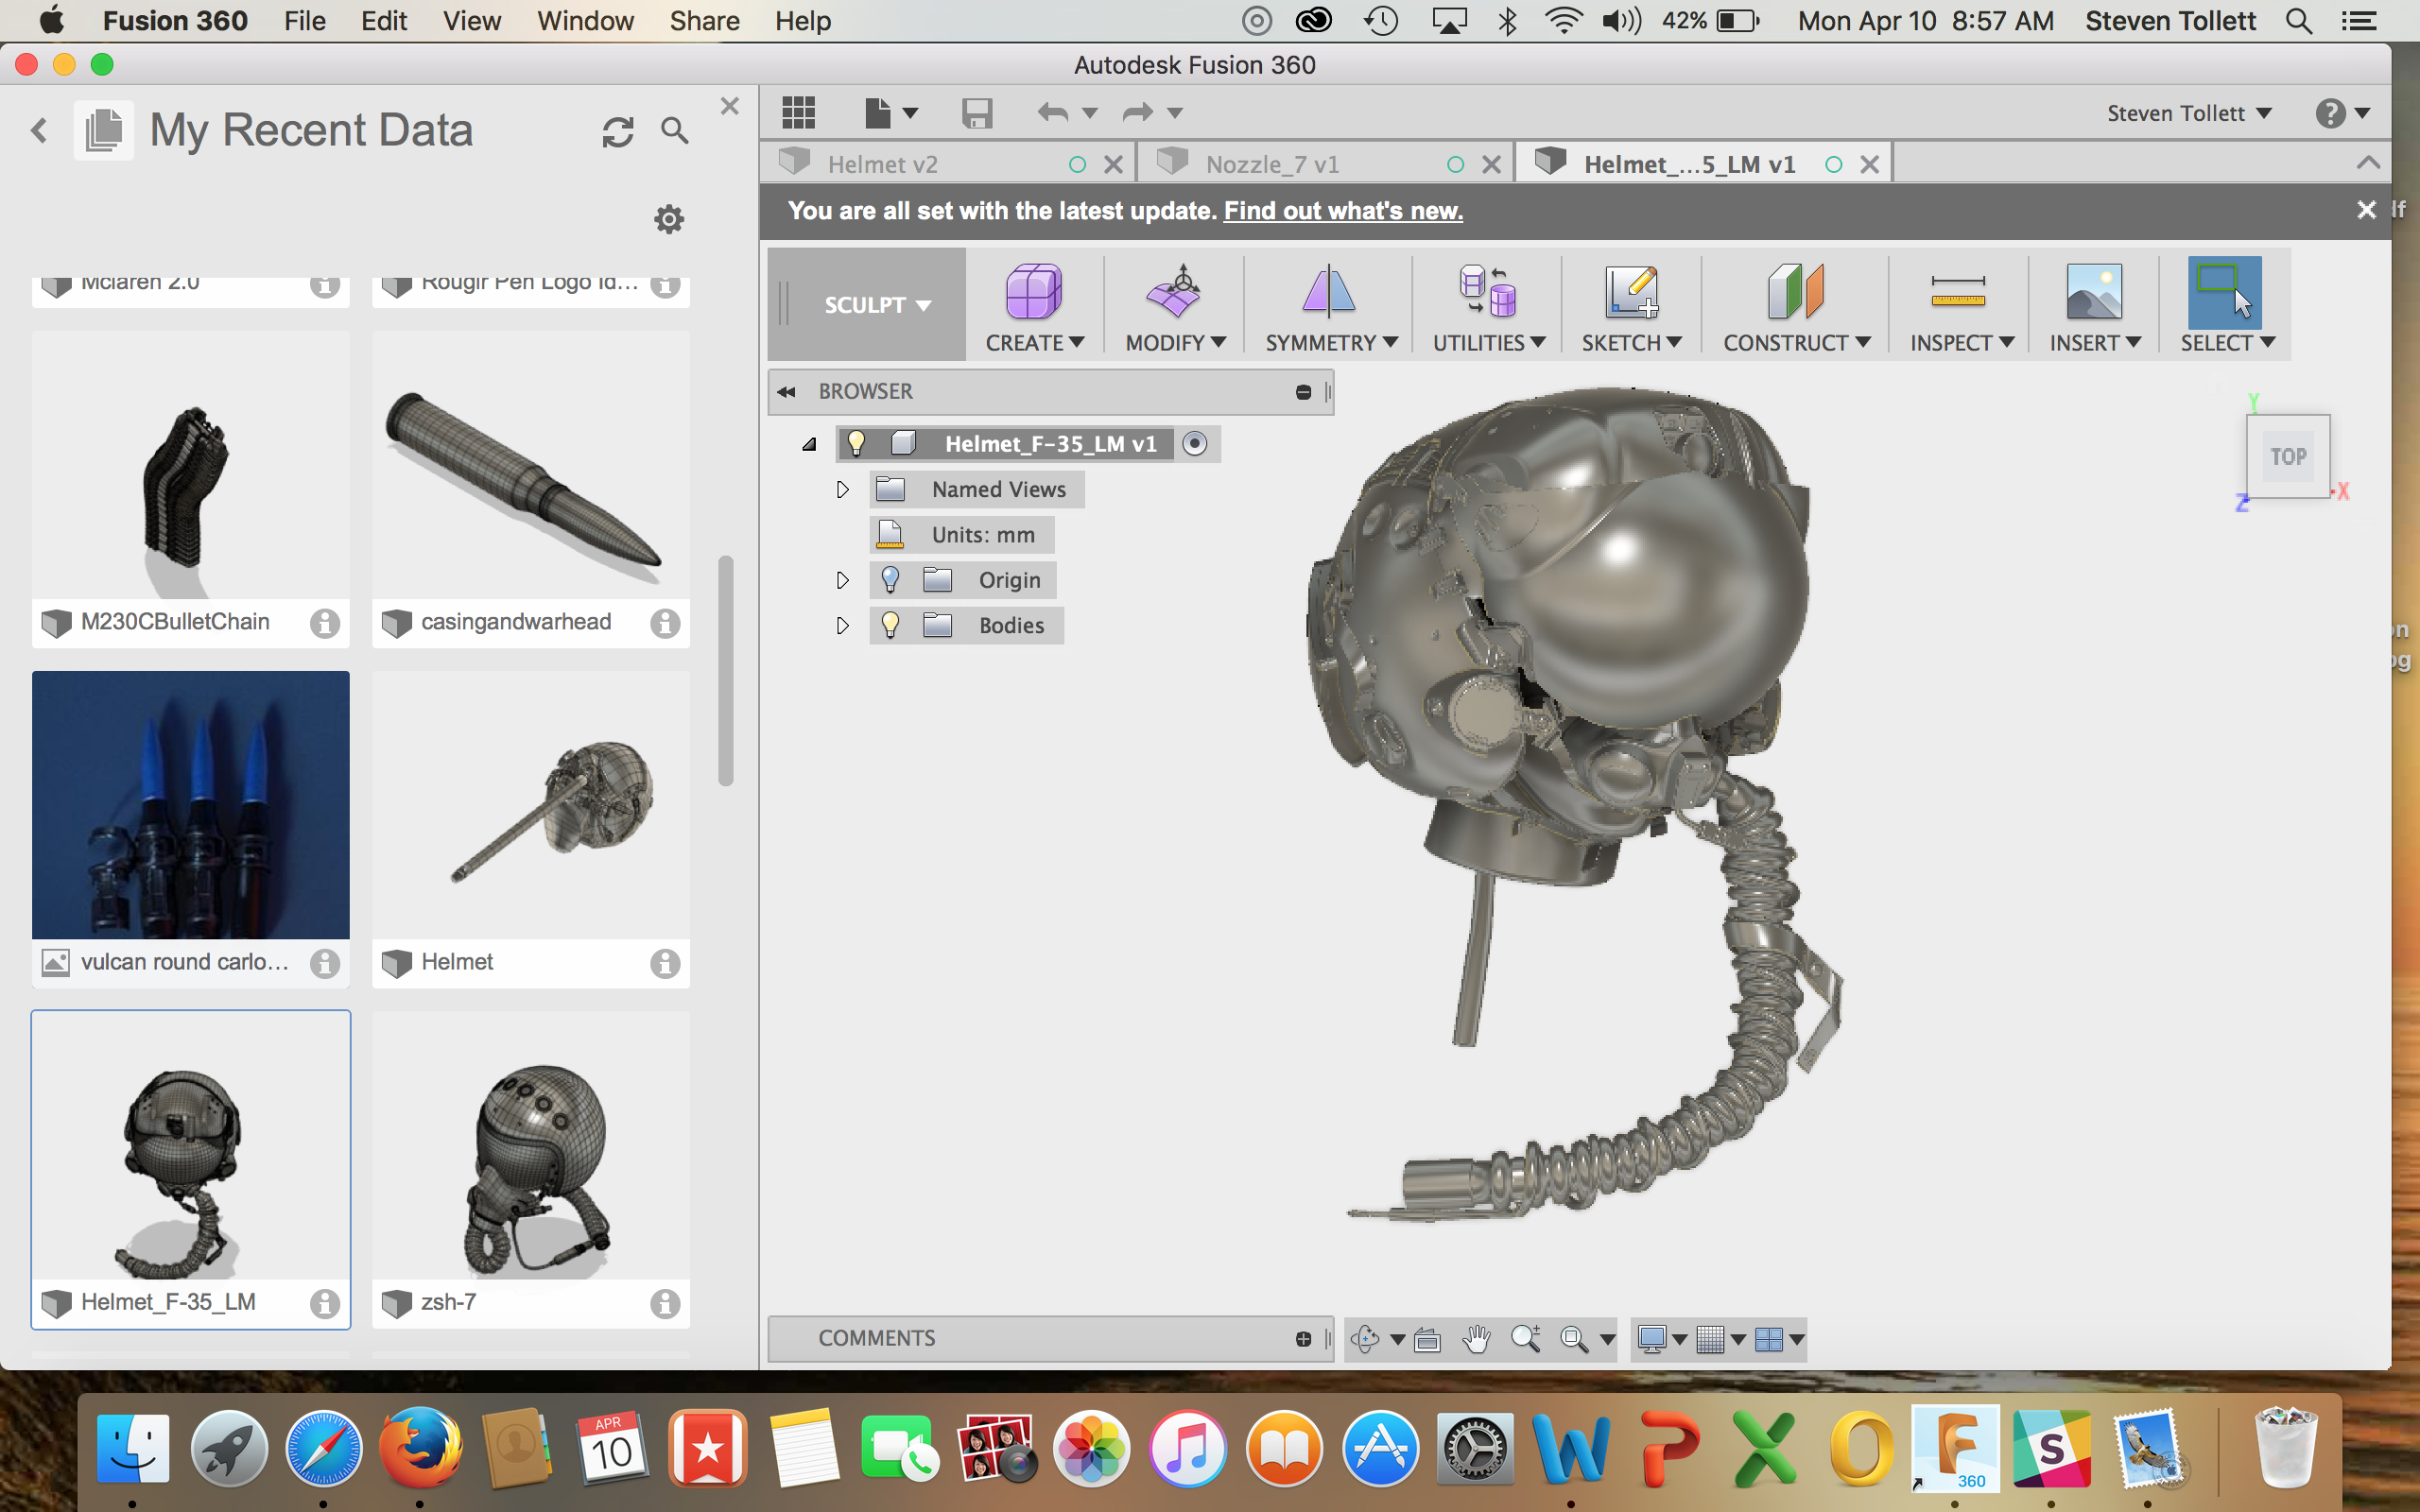The width and height of the screenshot is (2420, 1512).
Task: Start a new sketch with Sketch icon
Action: [1631, 292]
